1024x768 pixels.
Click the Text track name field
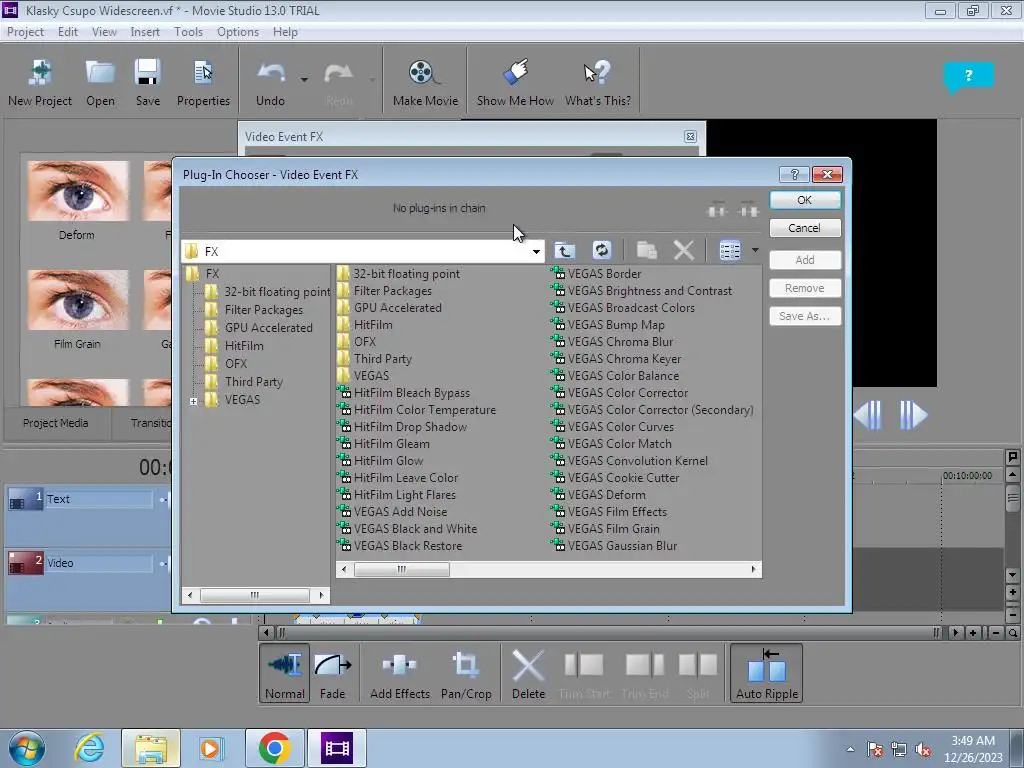tap(99, 500)
